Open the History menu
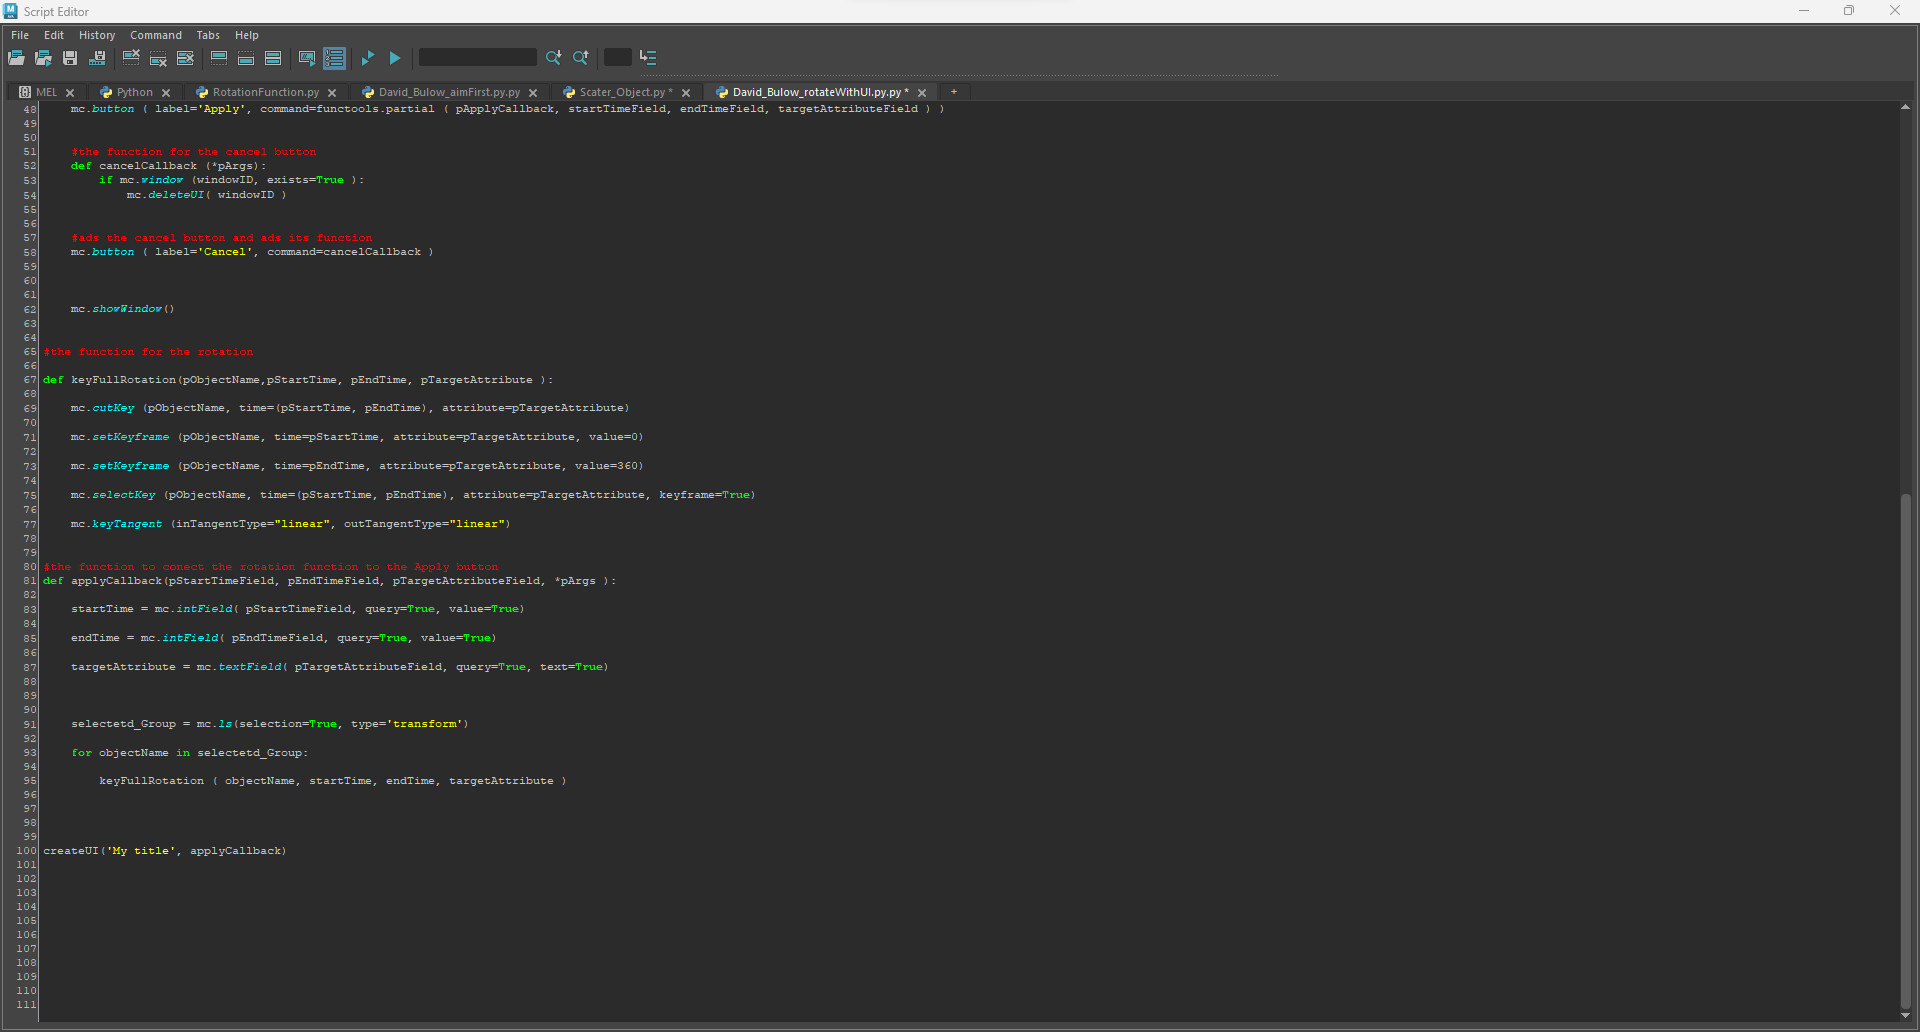 pos(97,35)
